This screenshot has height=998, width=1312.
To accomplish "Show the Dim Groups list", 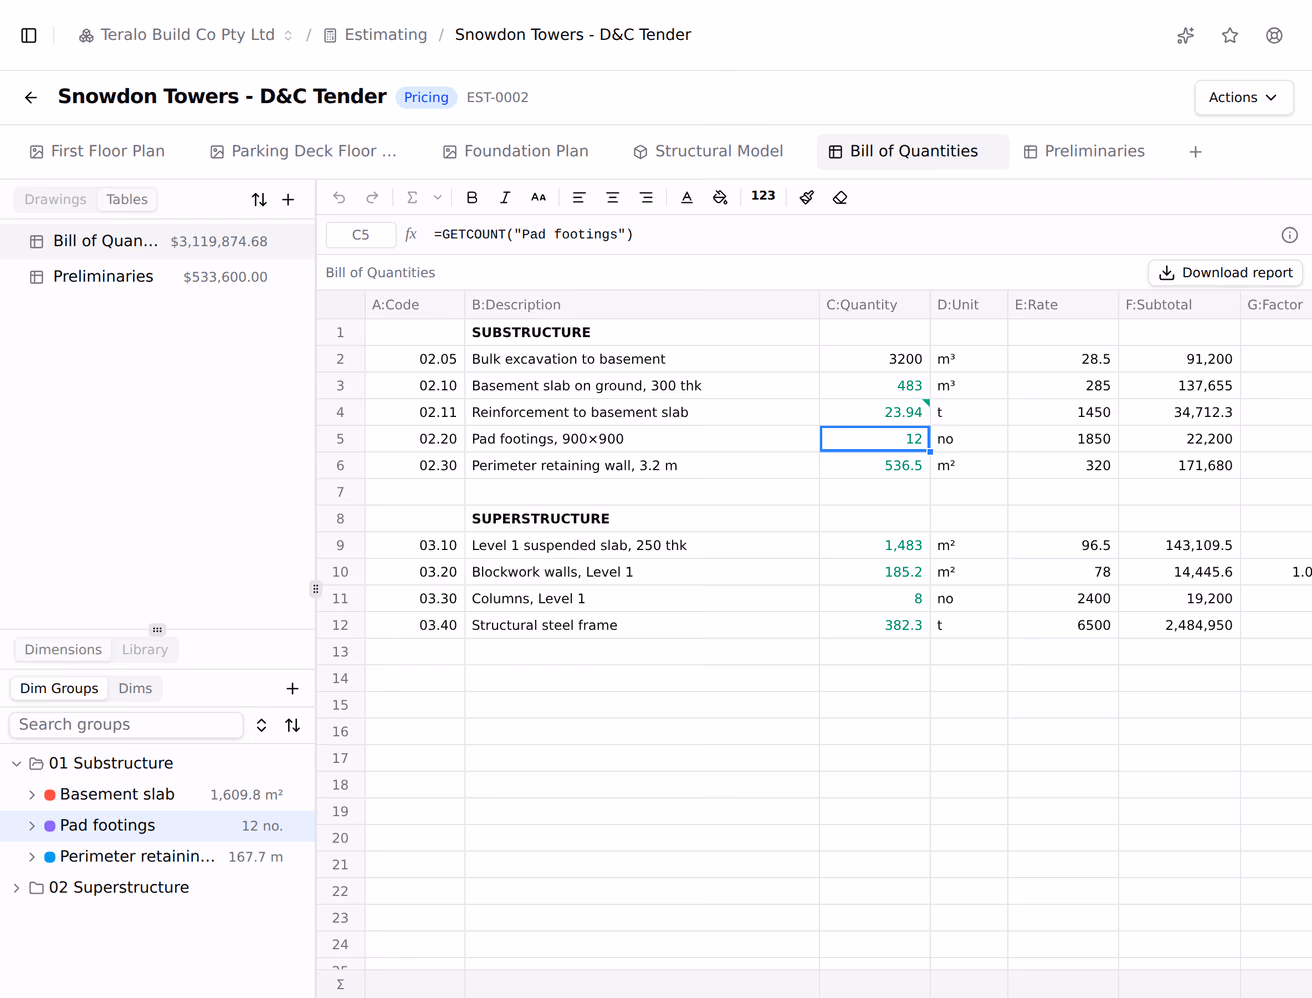I will pos(59,688).
